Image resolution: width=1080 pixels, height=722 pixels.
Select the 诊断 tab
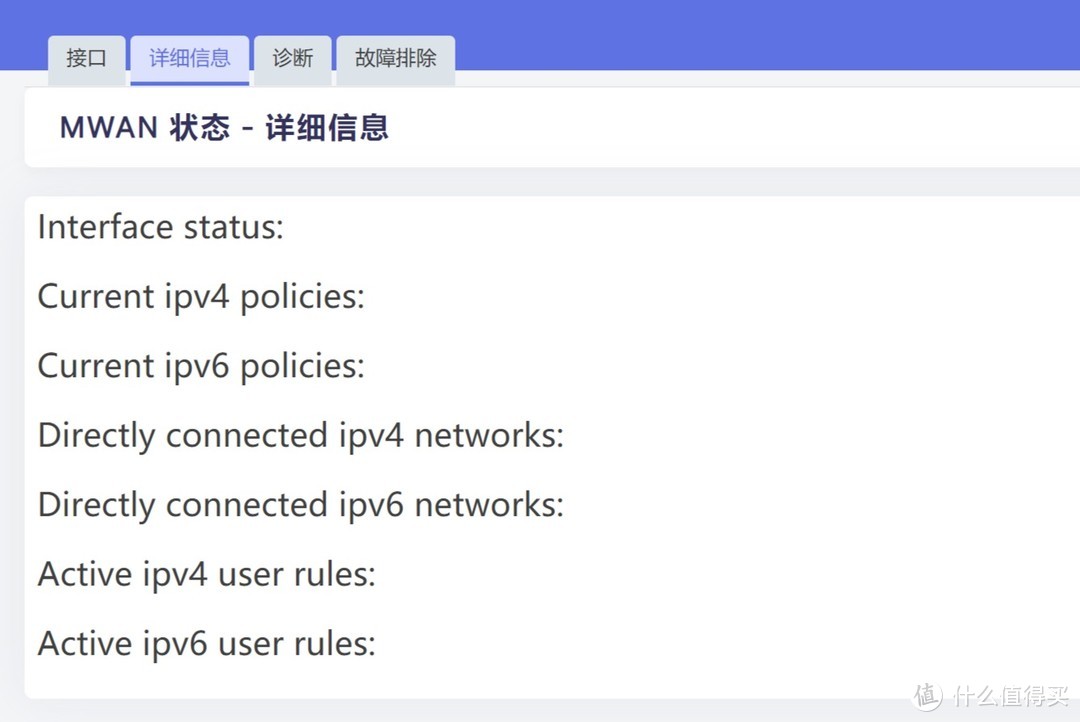[292, 58]
